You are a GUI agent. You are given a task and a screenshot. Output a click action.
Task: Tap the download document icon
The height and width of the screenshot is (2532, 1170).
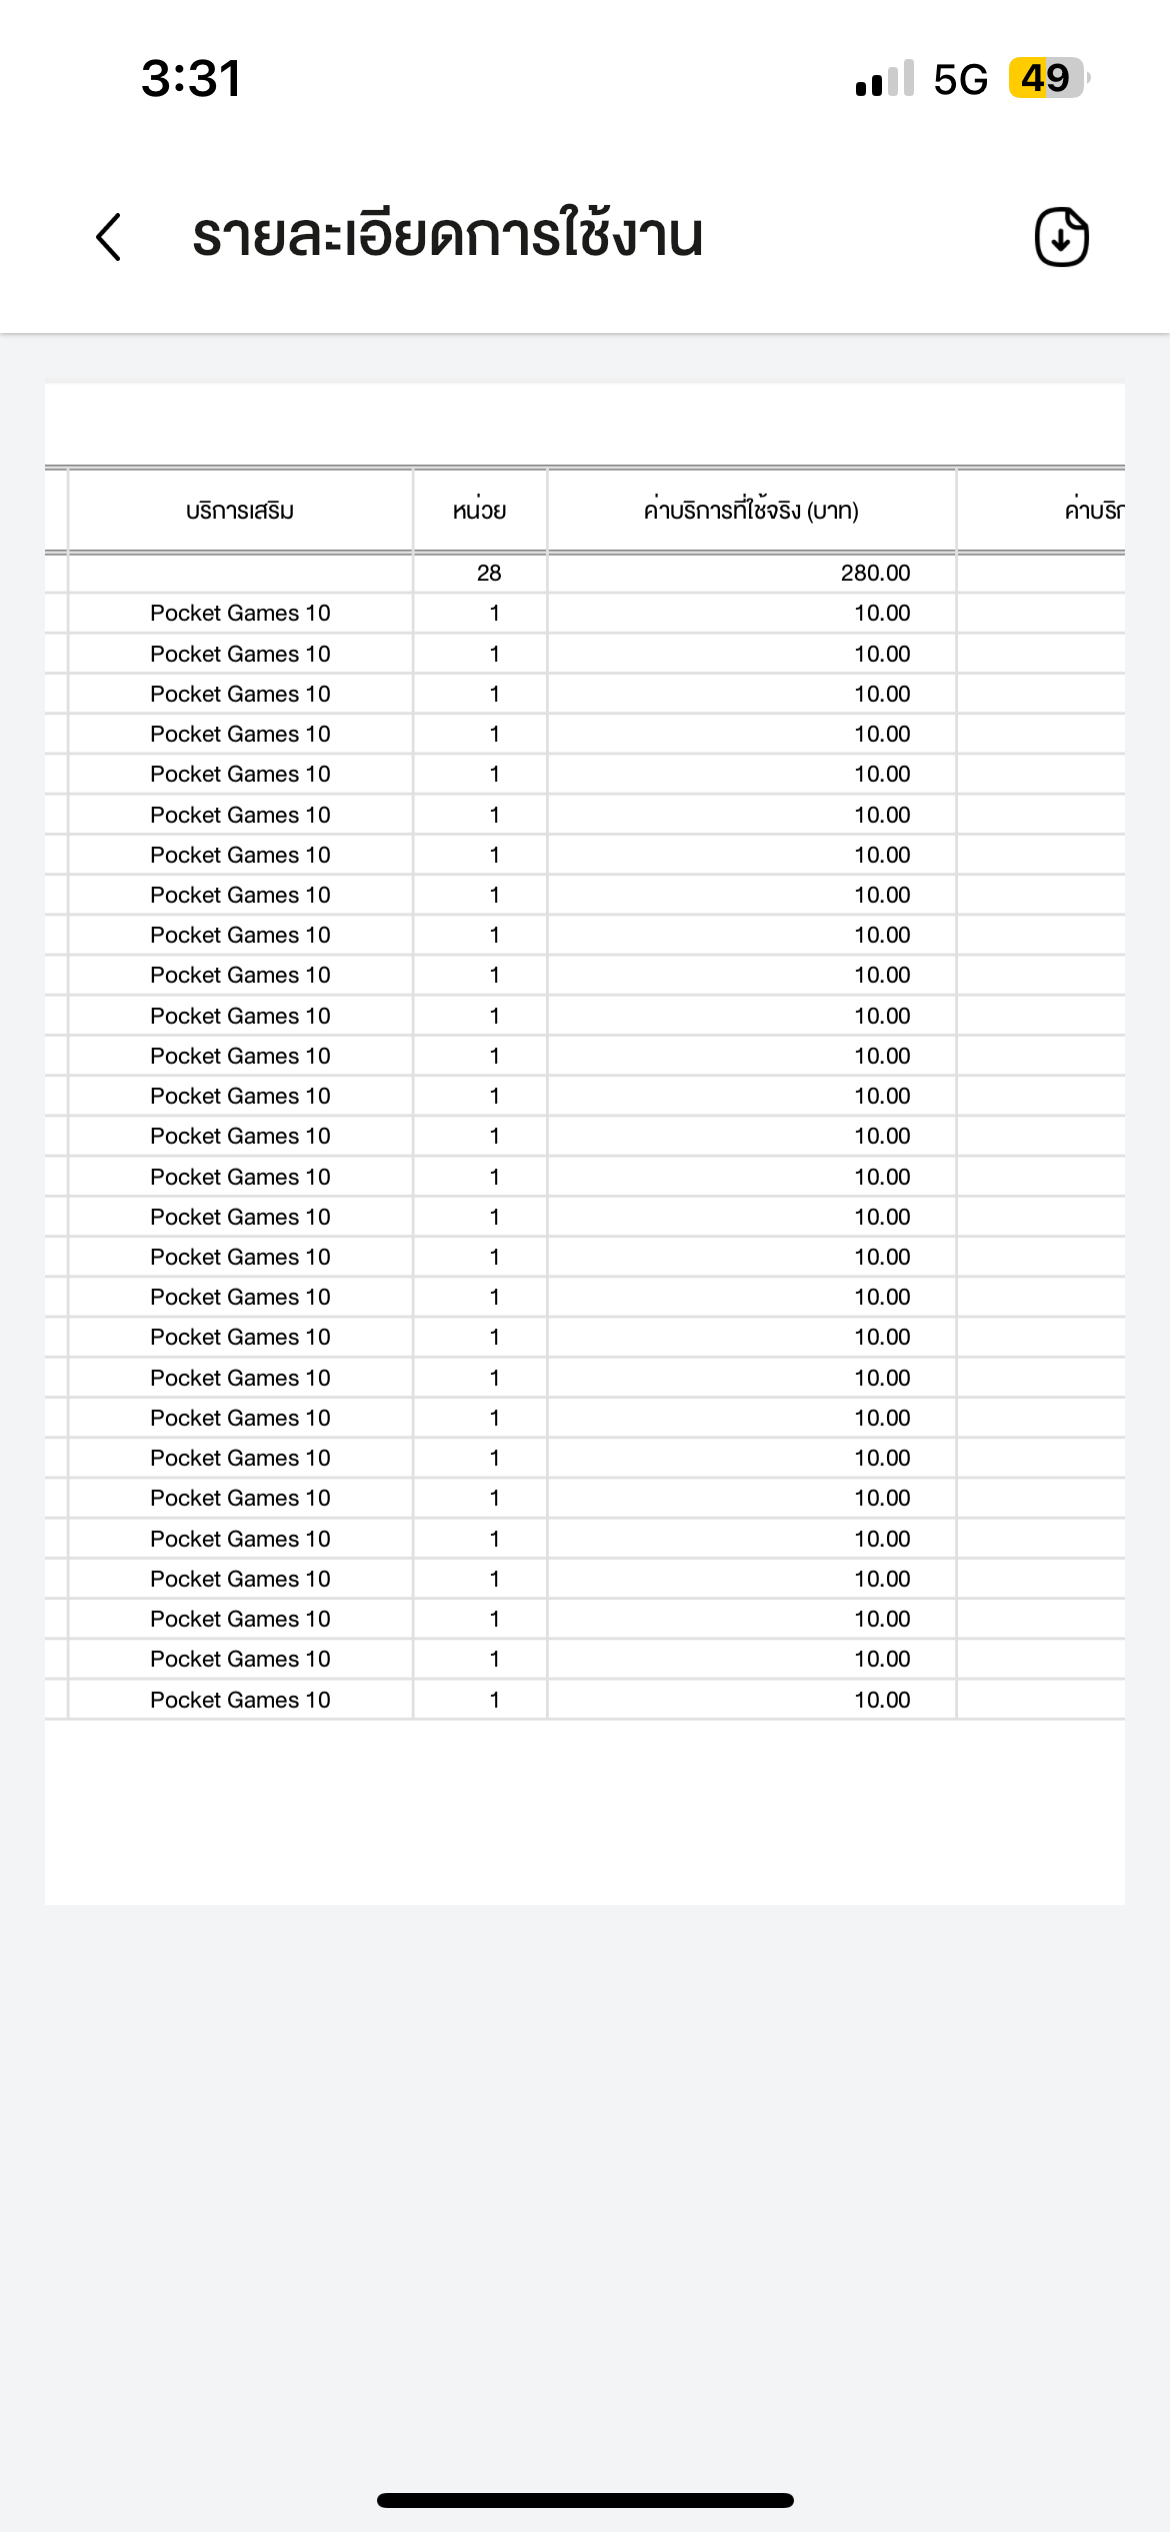pos(1061,237)
